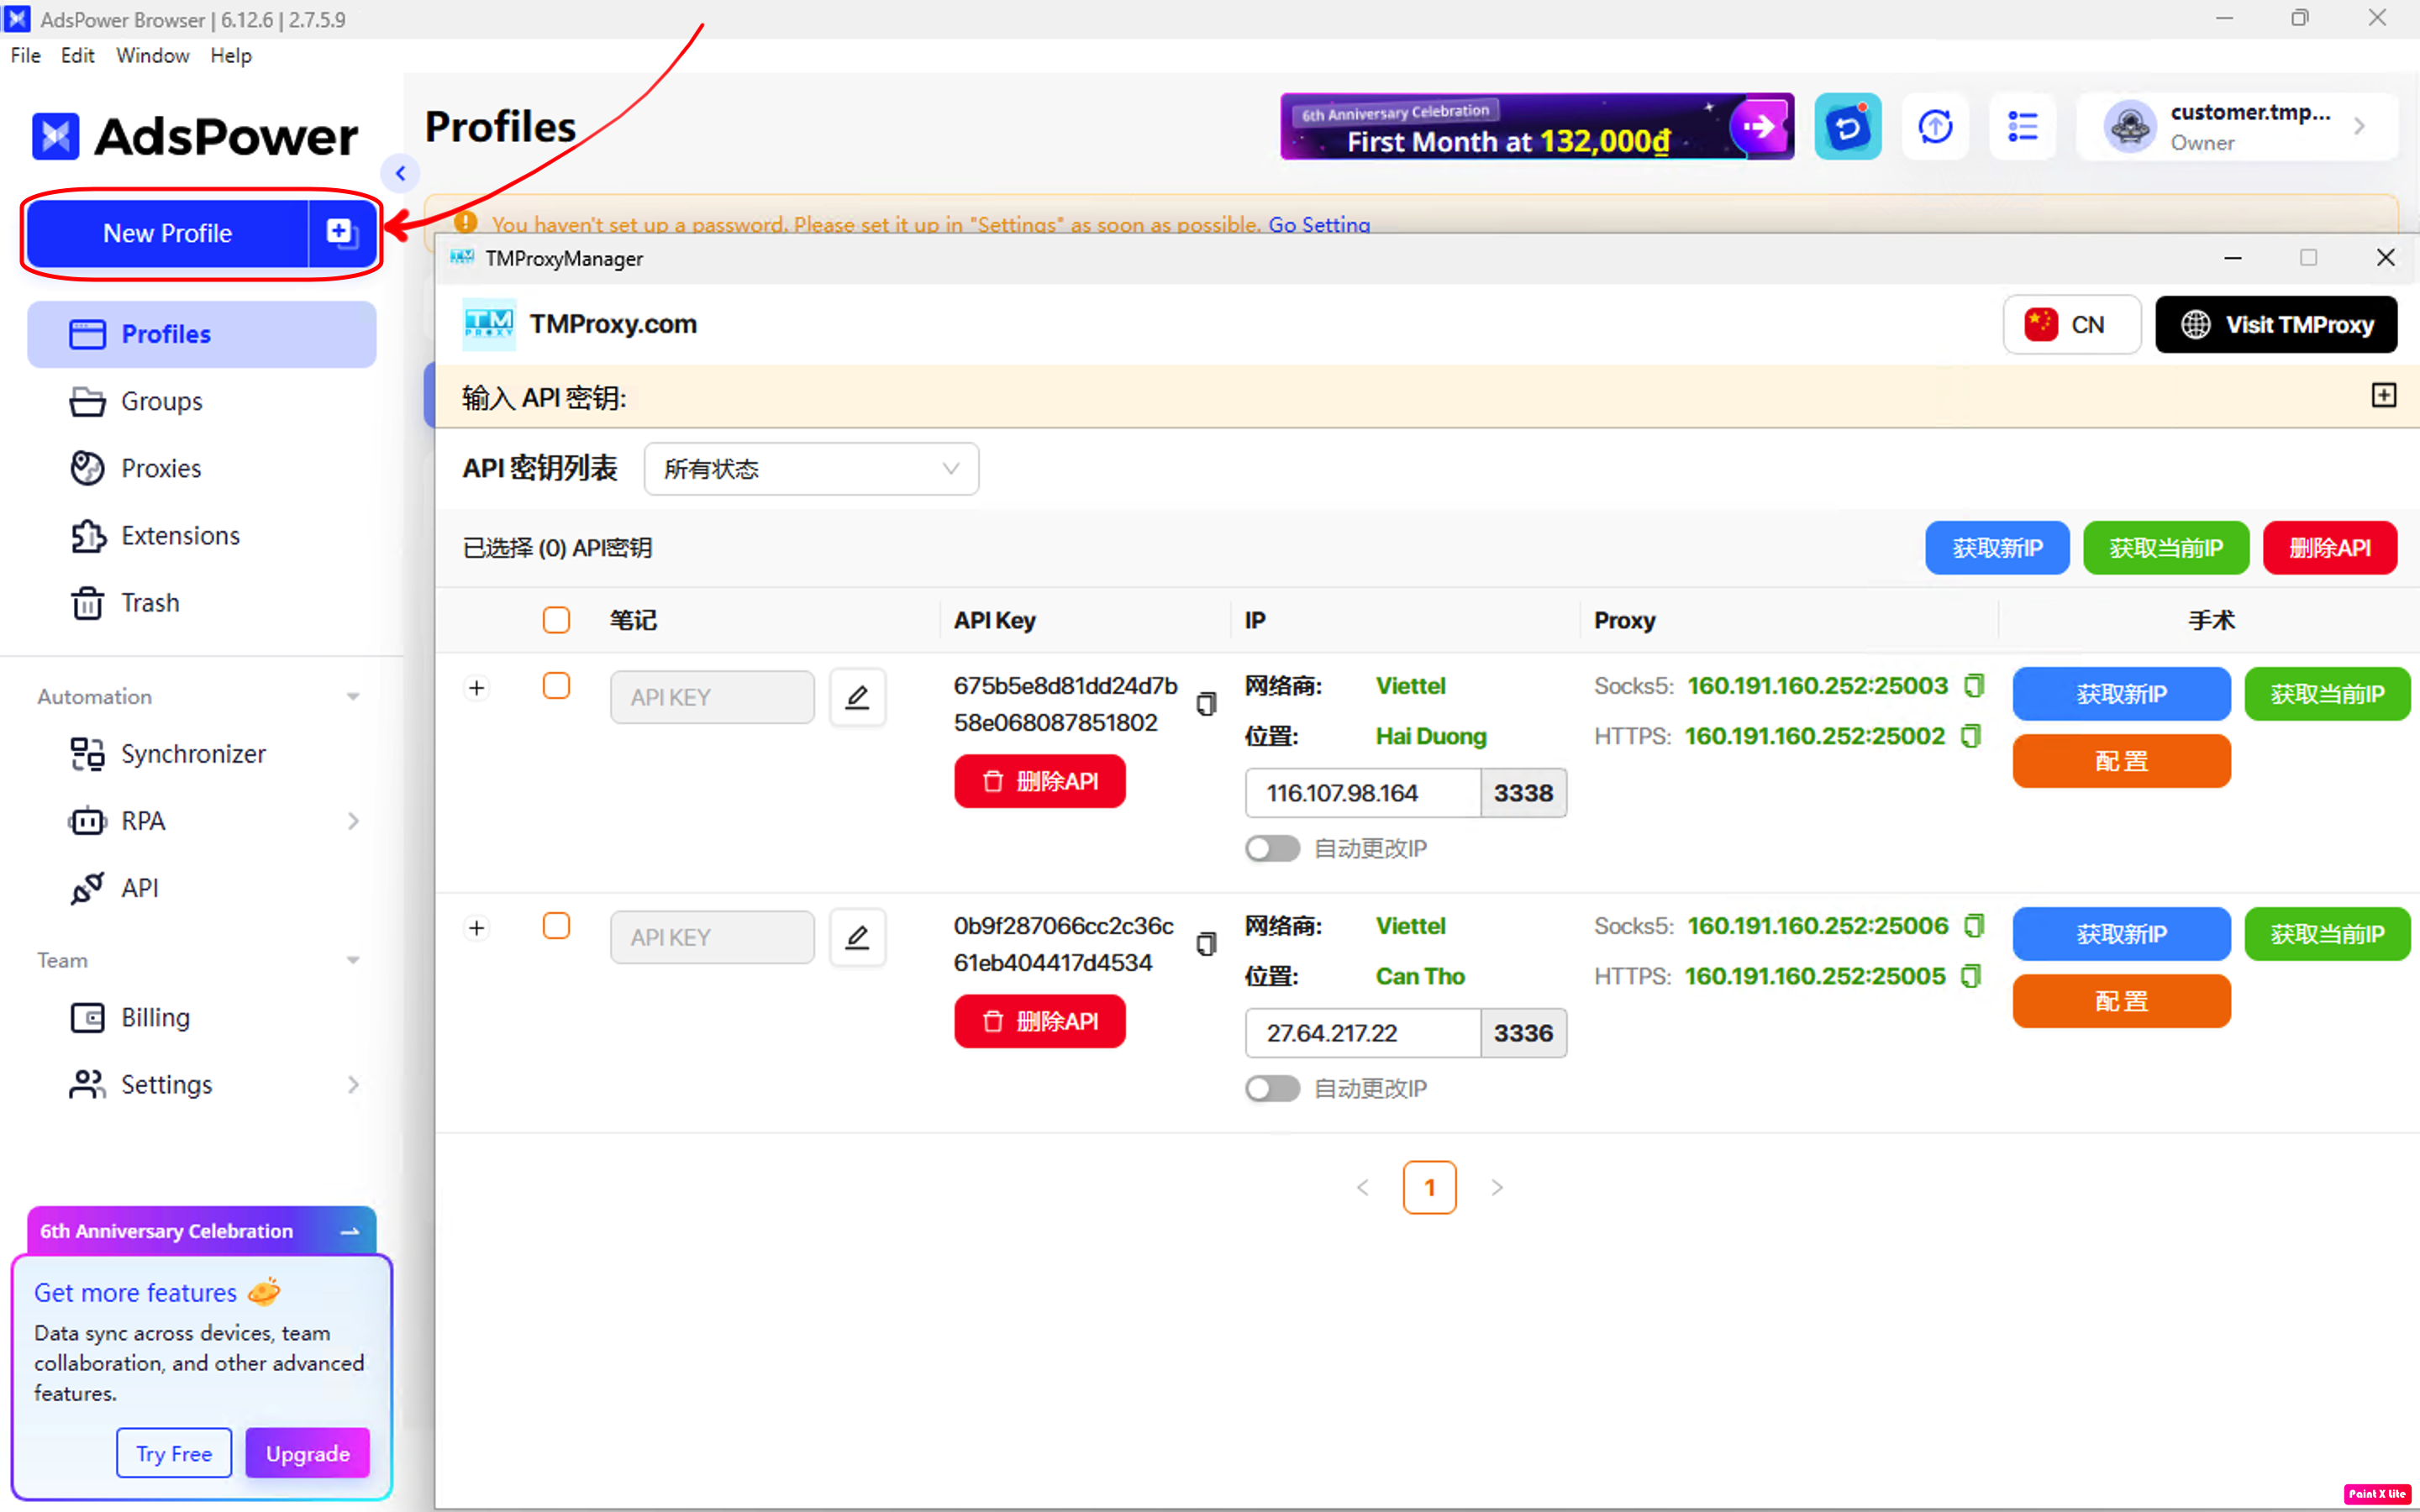Click the first row's API KEY note field
This screenshot has height=1512, width=2420.
(x=711, y=697)
